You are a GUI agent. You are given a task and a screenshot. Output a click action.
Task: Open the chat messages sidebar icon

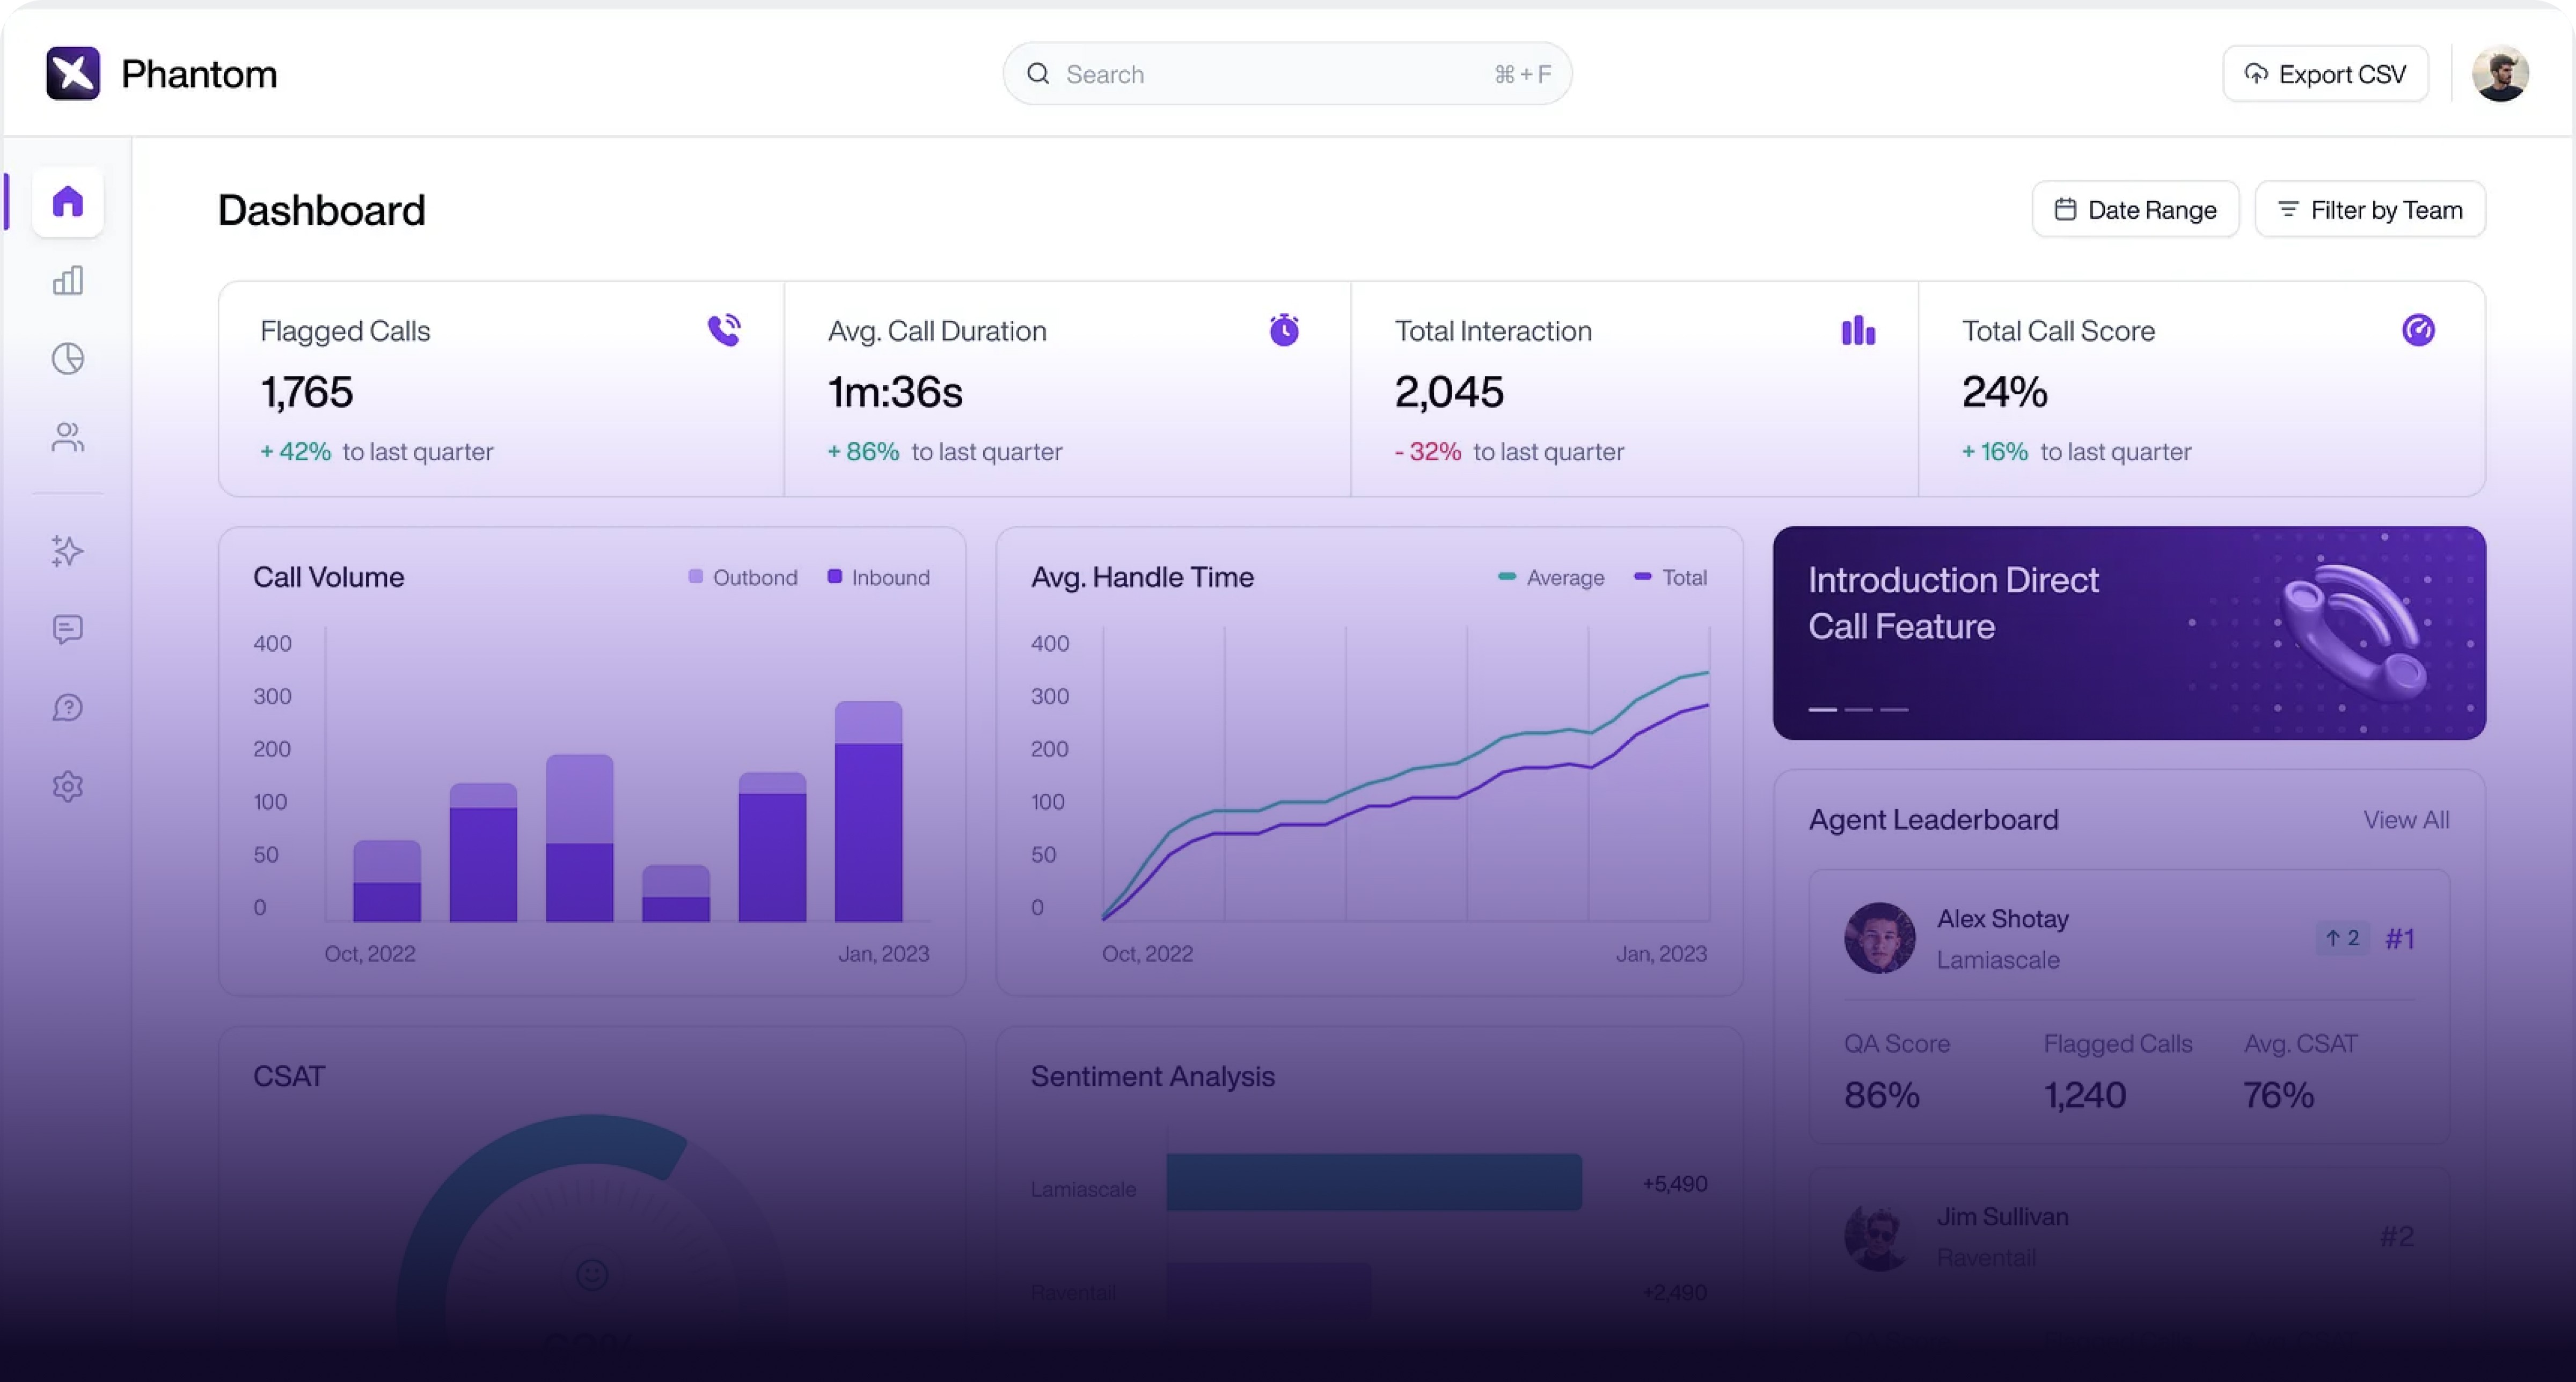click(68, 629)
